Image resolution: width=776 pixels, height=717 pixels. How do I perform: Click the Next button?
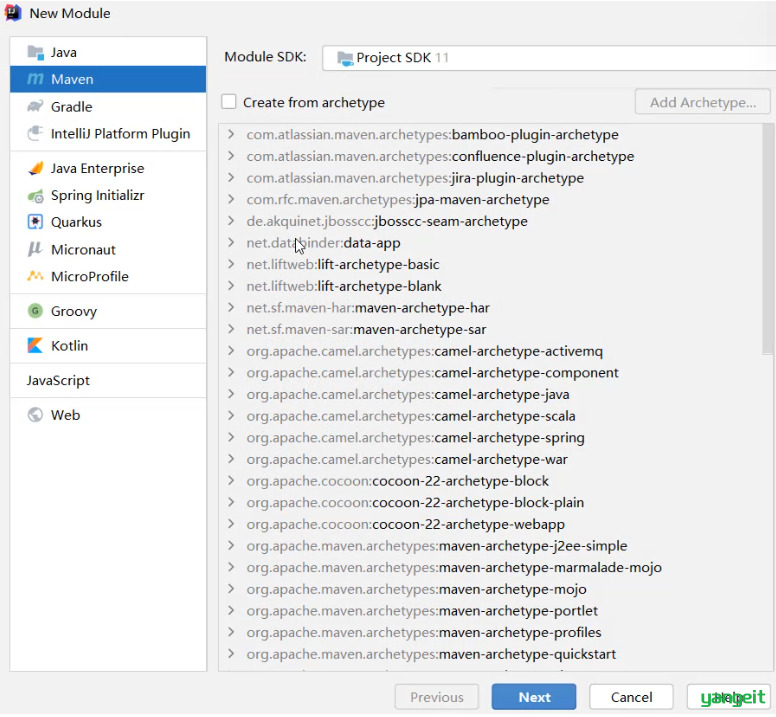click(534, 697)
